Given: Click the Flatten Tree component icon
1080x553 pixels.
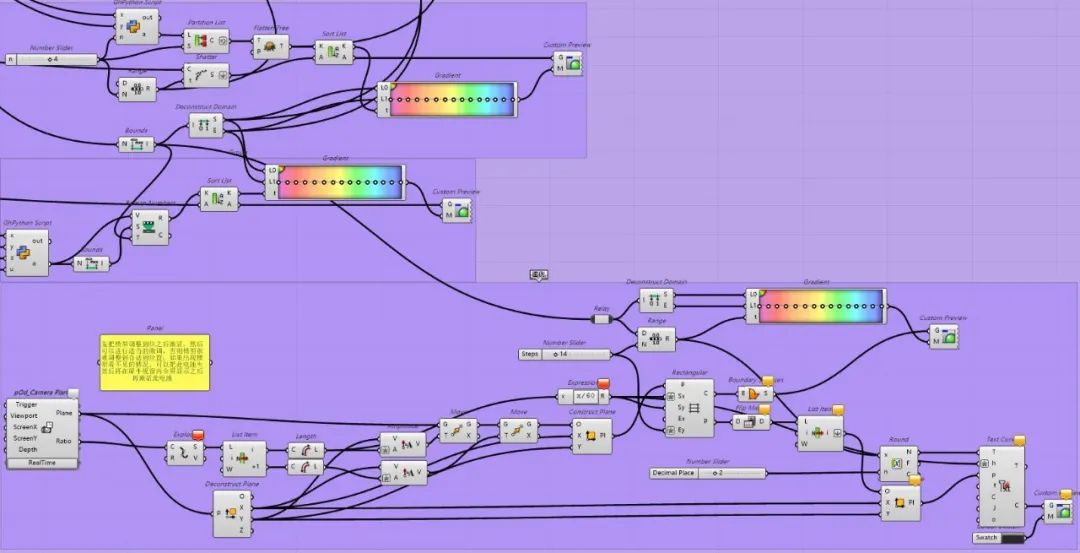Looking at the screenshot, I should click(x=270, y=46).
